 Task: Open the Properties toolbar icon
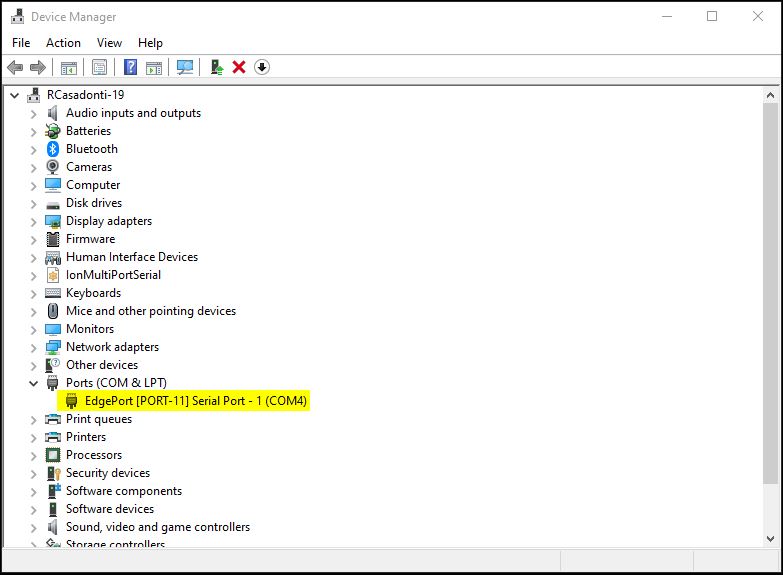99,67
